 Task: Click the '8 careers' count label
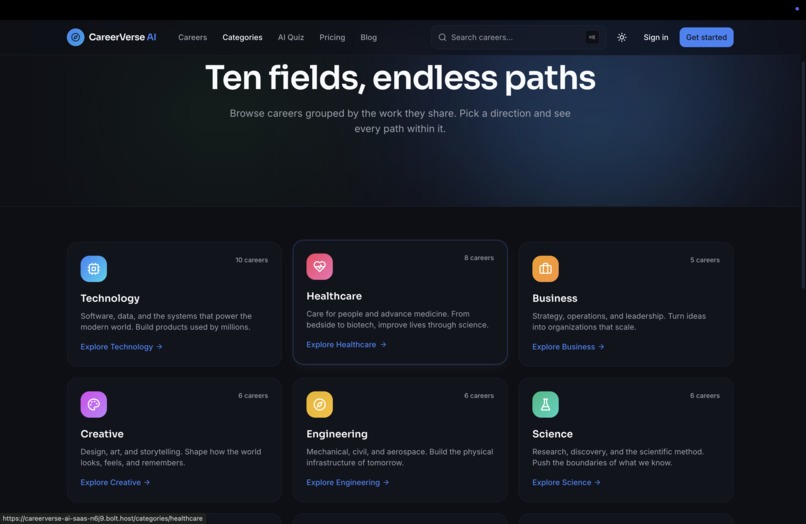[479, 258]
